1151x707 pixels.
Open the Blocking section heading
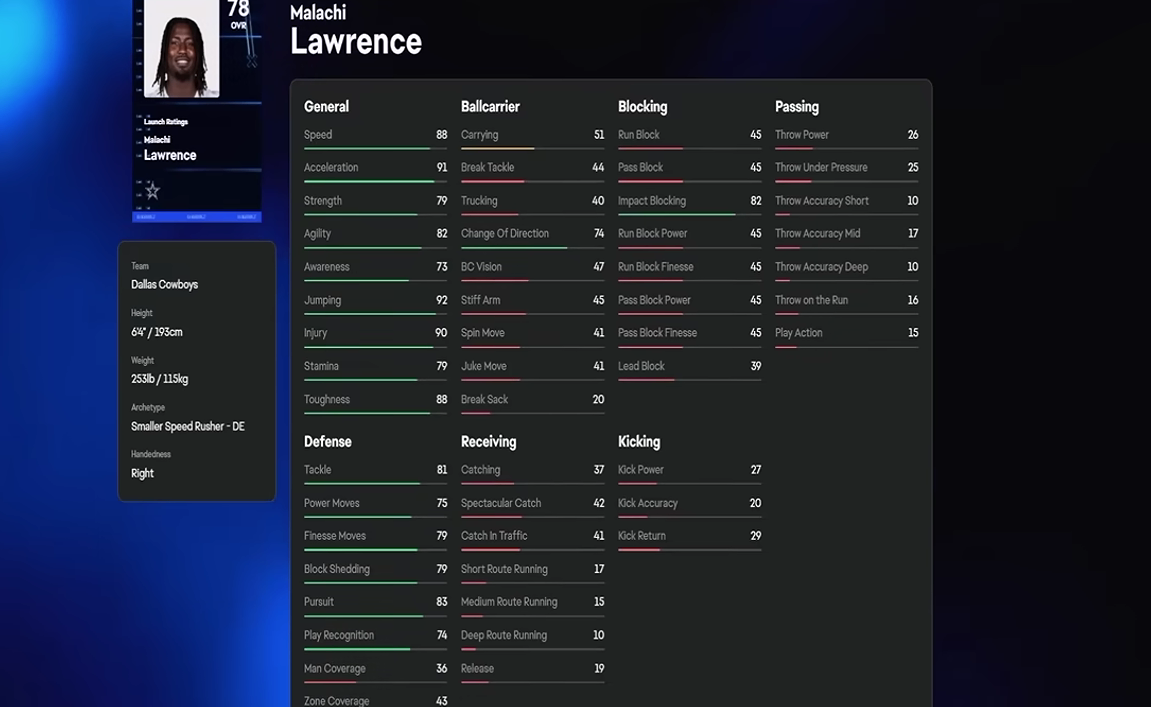tap(642, 106)
